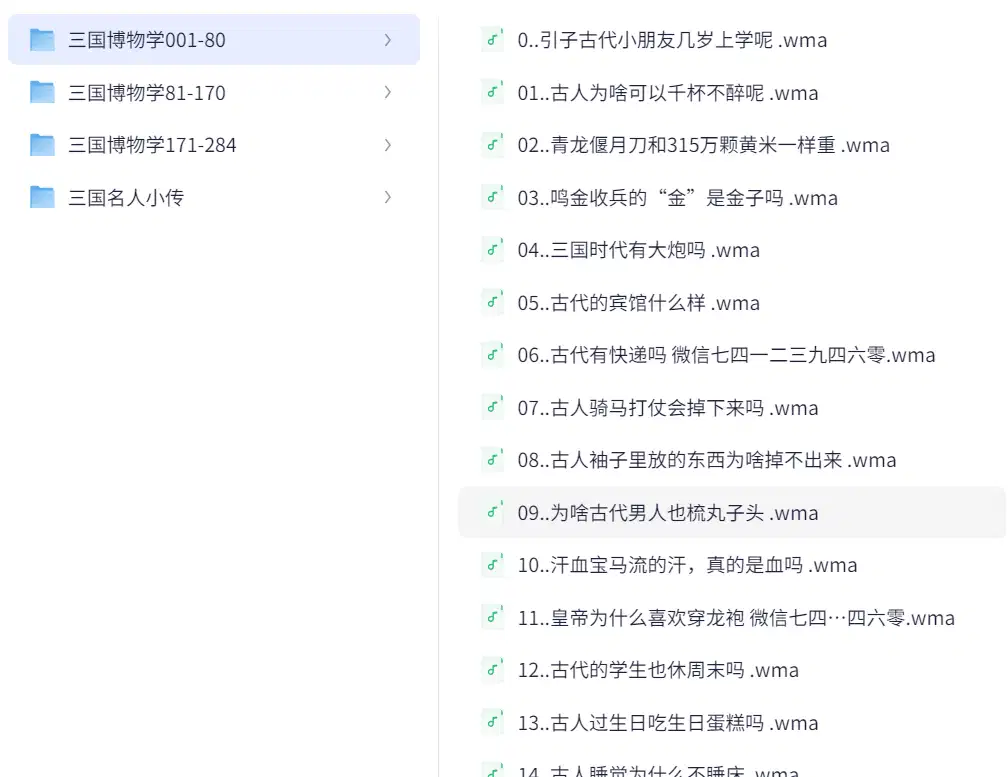Viewport: 1008px width, 777px height.
Task: Click folder icon of 三国名人小传
Action: click(42, 197)
